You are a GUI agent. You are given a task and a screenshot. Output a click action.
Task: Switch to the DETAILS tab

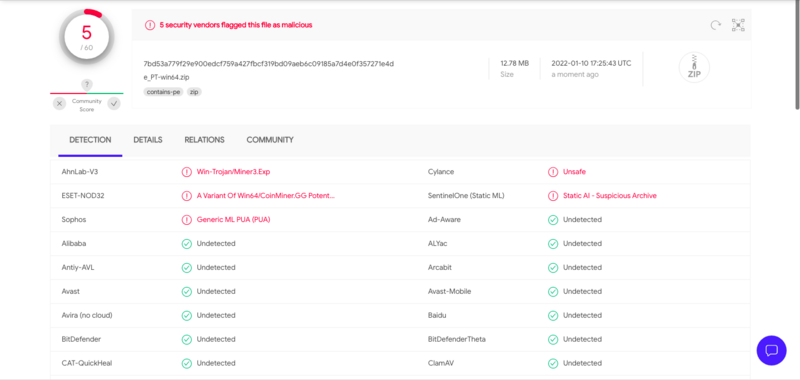[148, 140]
